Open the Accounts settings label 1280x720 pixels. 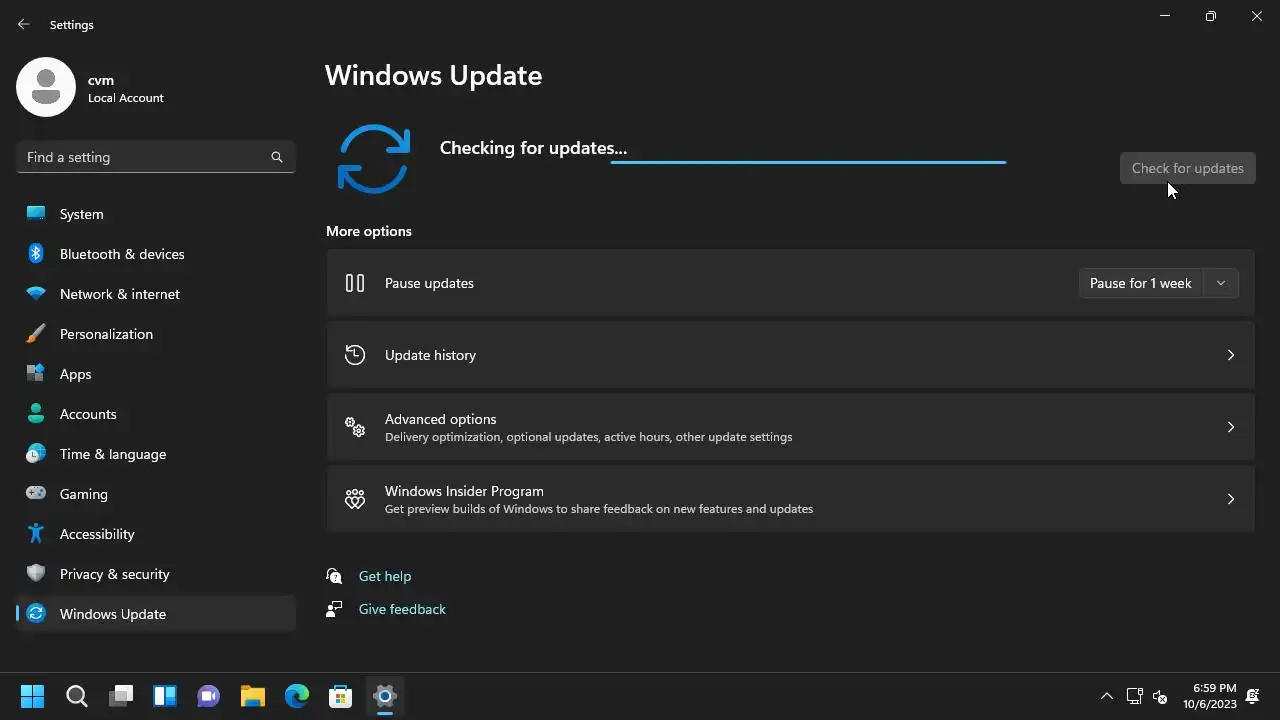(x=88, y=414)
